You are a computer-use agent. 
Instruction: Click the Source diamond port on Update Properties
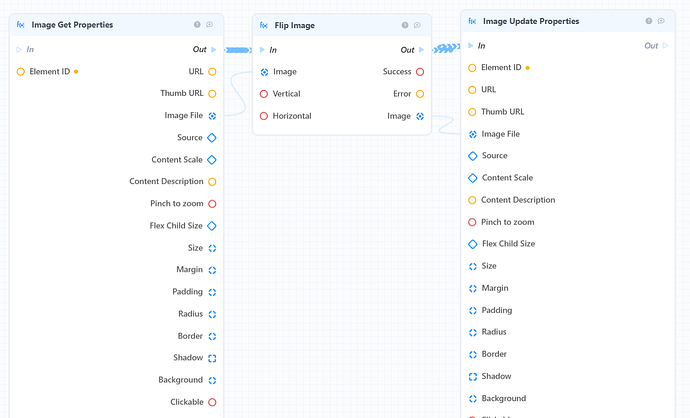[473, 156]
